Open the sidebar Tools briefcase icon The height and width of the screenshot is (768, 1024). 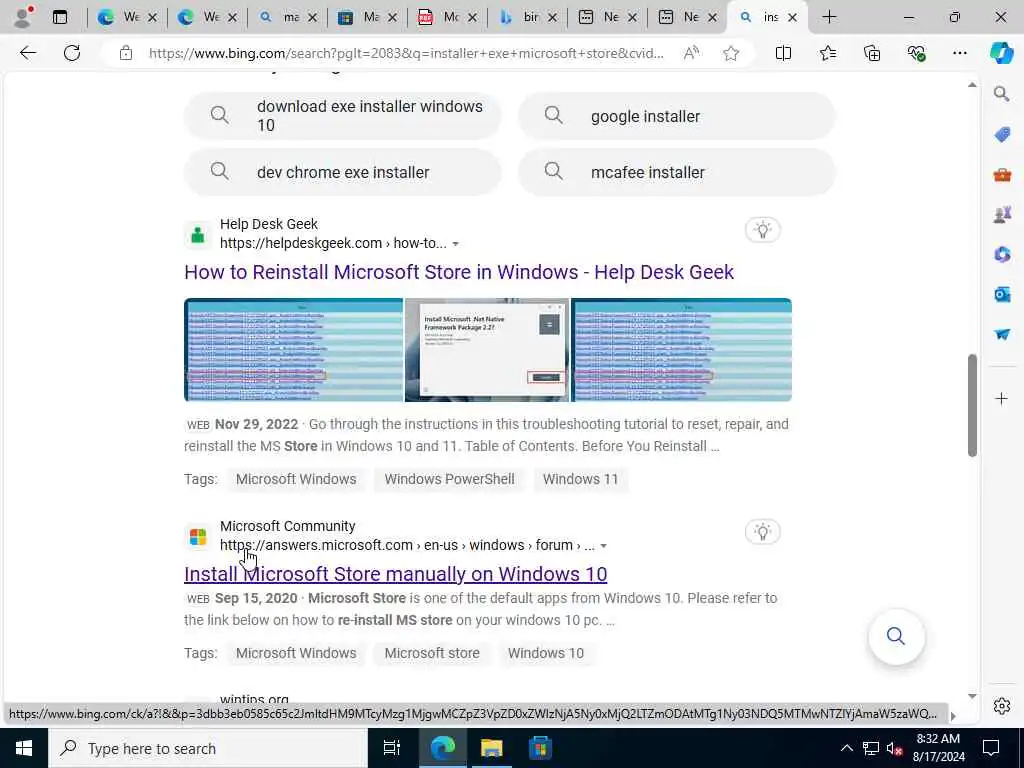[x=1002, y=174]
